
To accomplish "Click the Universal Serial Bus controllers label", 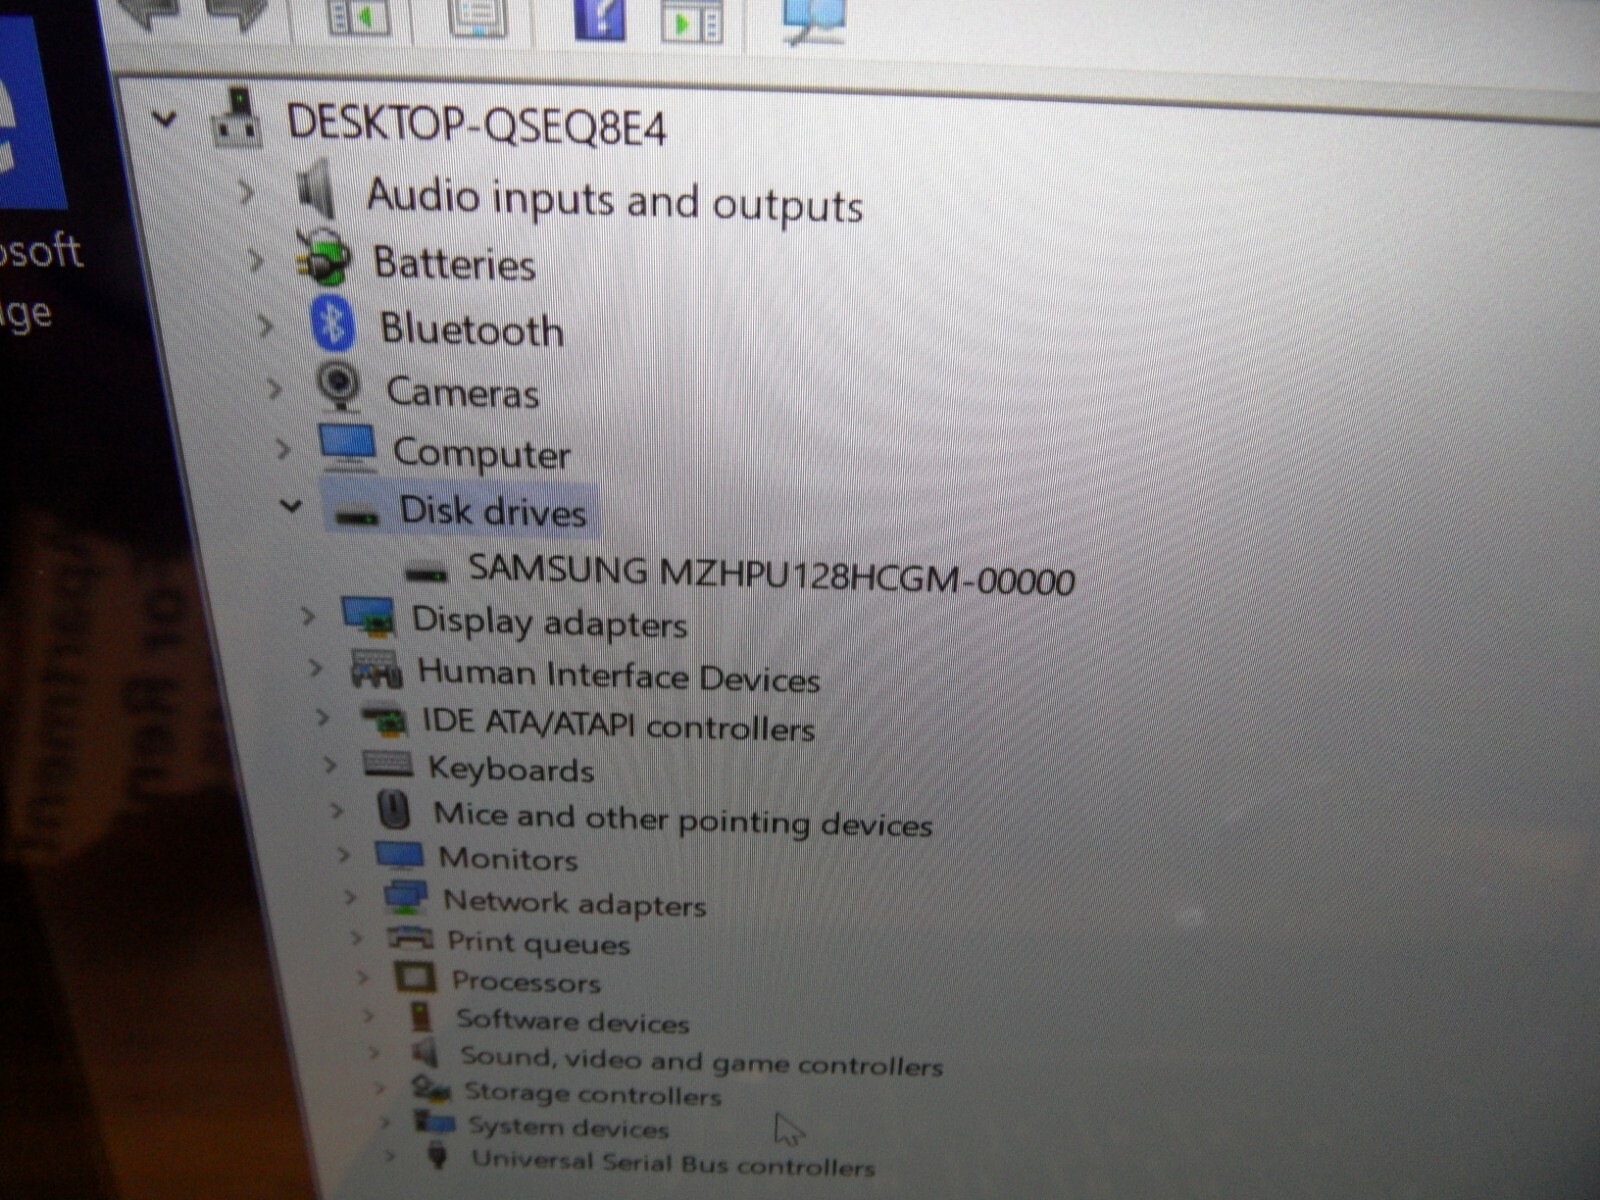I will (673, 1163).
